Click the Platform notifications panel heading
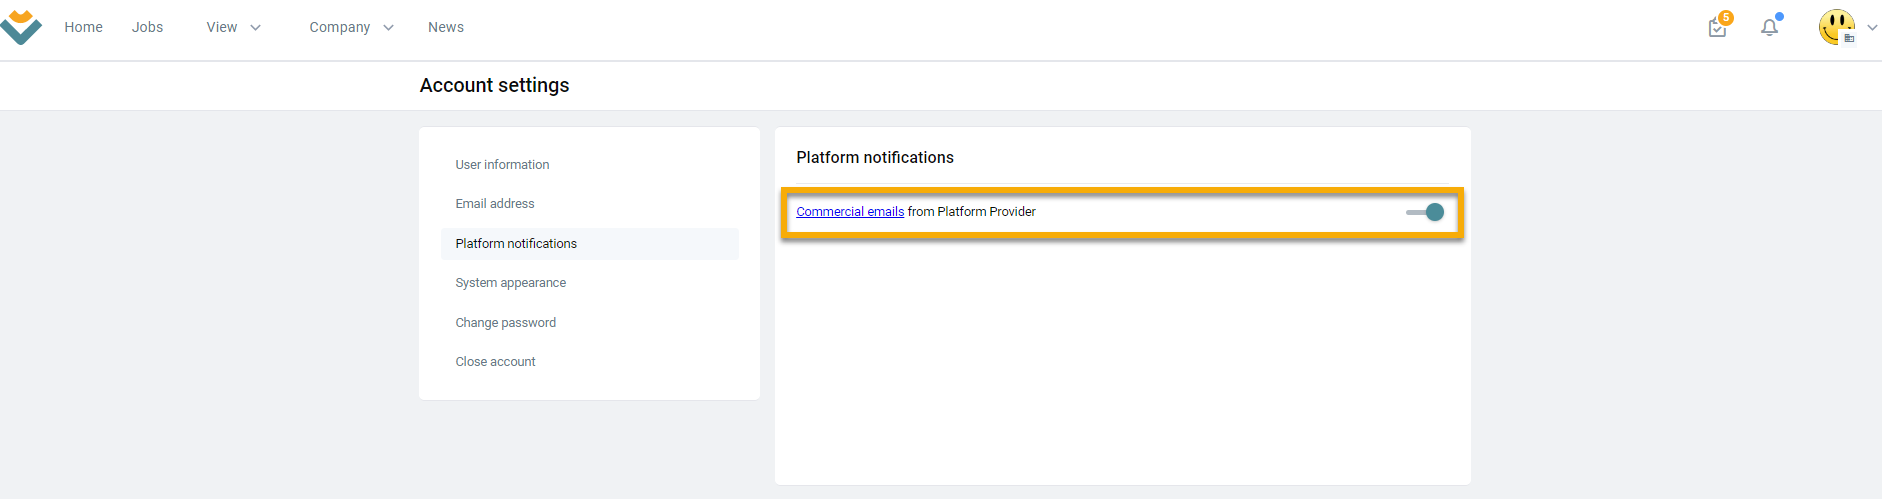 (x=875, y=158)
